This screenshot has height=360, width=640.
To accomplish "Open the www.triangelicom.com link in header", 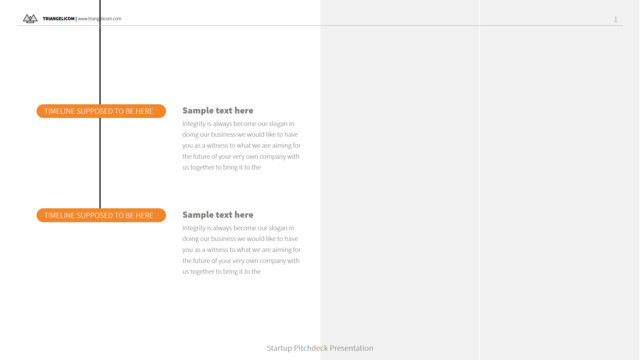I will [100, 19].
